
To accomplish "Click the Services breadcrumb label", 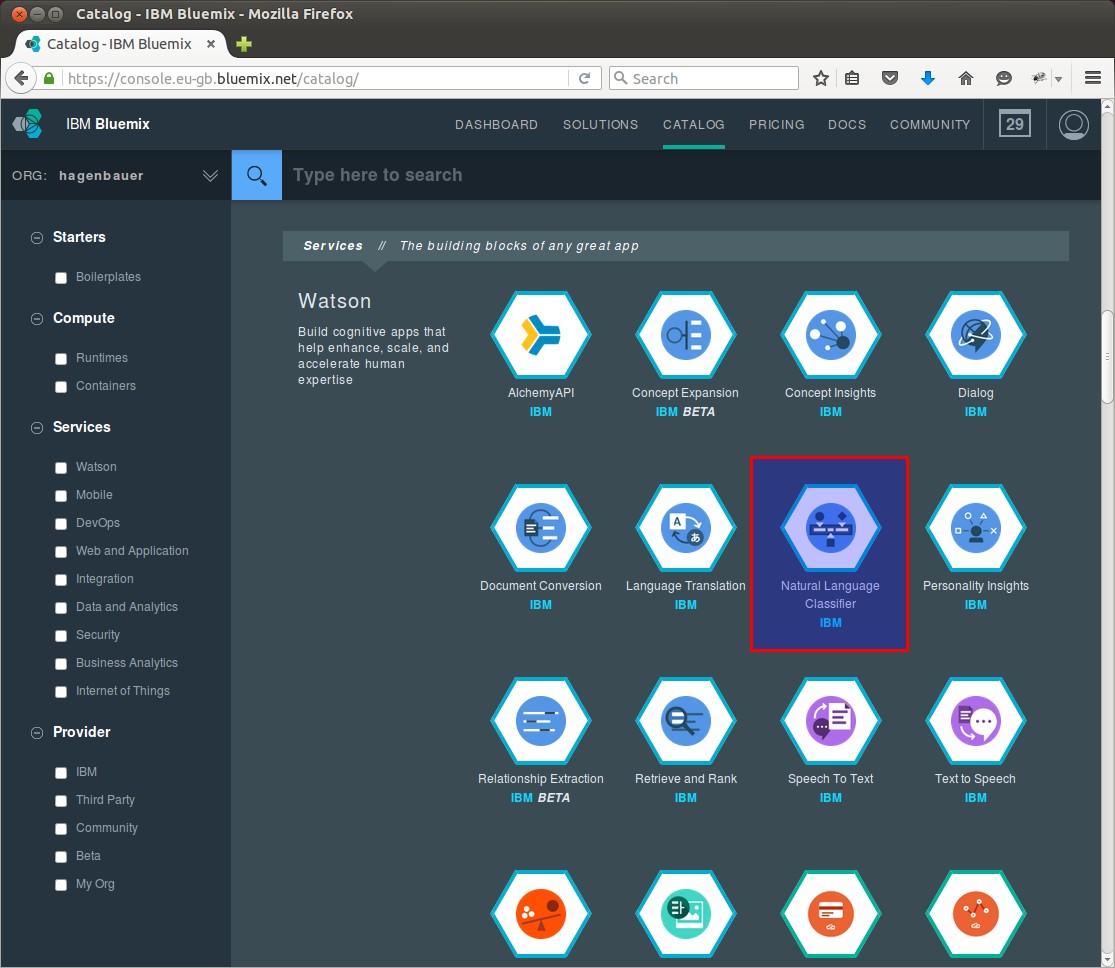I will pos(333,245).
